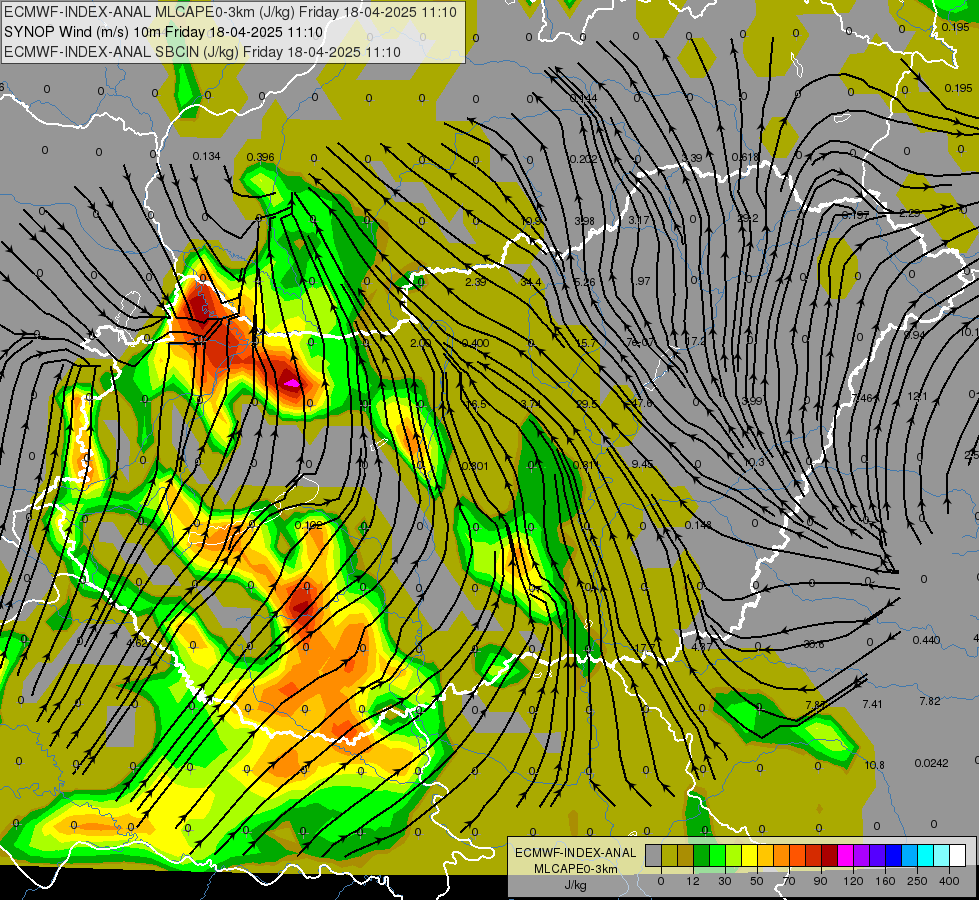This screenshot has width=979, height=900.
Task: Click map value 0.134
Action: tap(206, 156)
